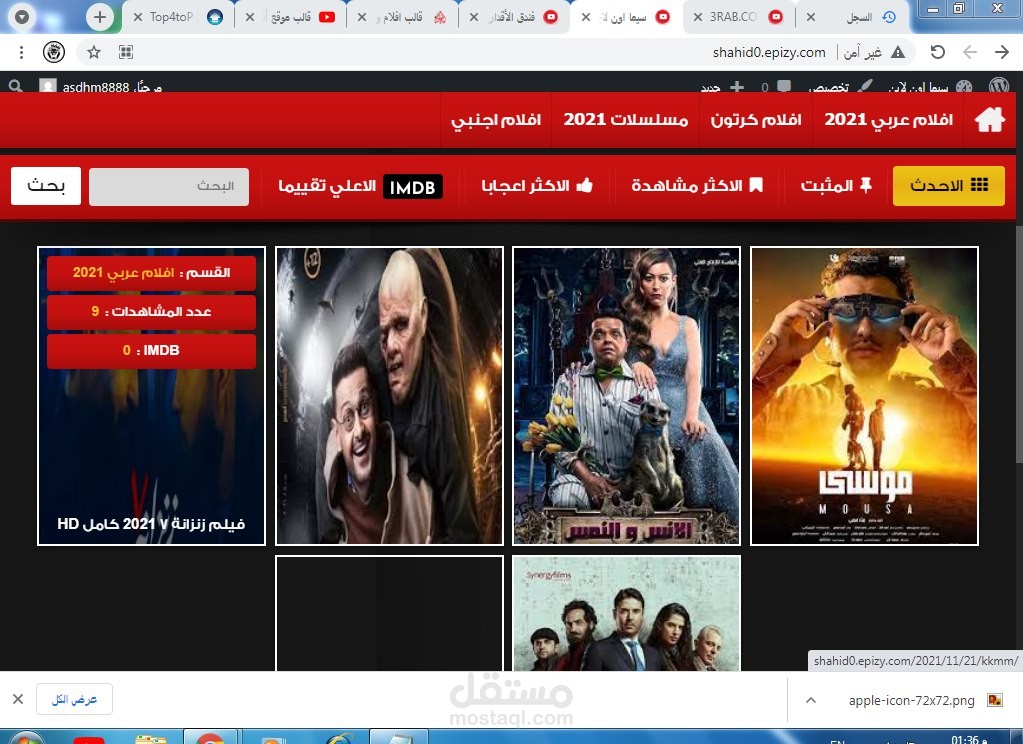Open the افلام اجنبي menu item
This screenshot has height=744, width=1023.
click(x=496, y=119)
